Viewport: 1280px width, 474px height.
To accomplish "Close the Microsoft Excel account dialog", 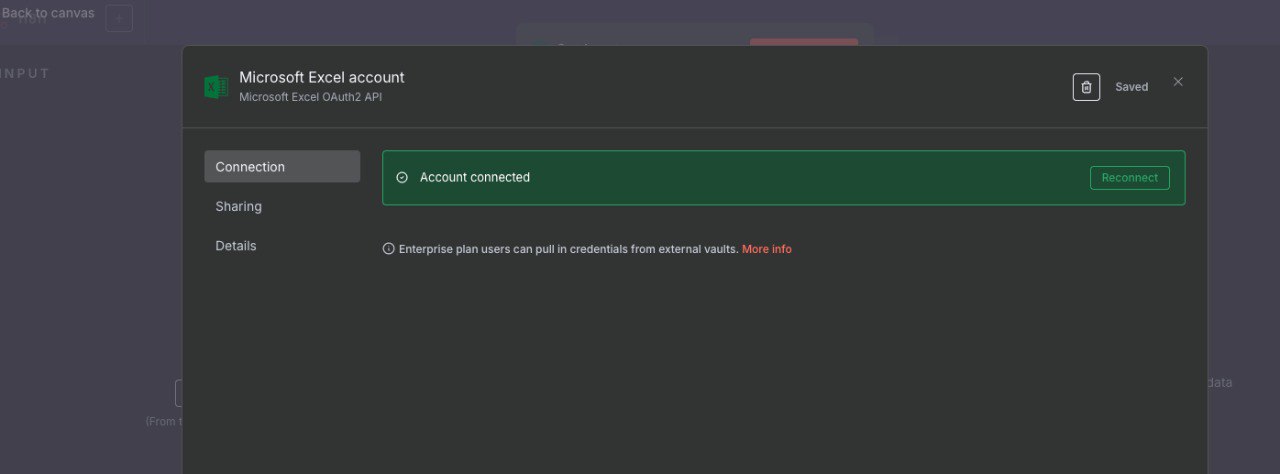I will click(x=1178, y=82).
